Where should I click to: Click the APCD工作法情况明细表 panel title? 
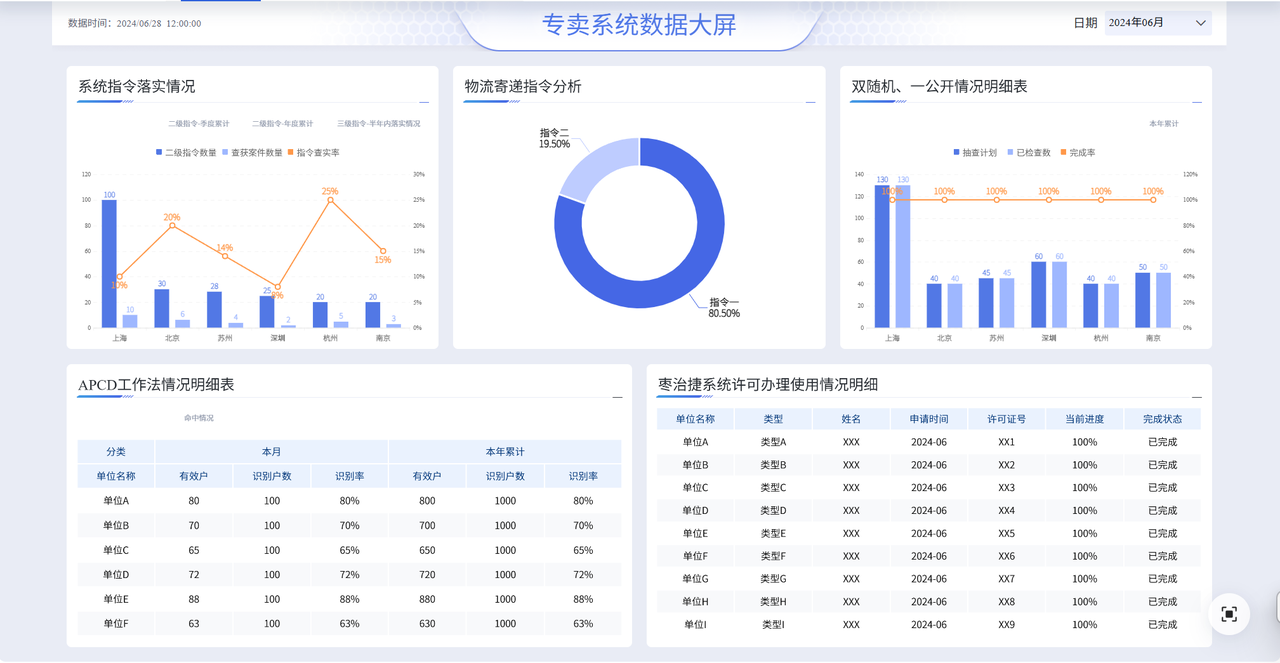click(x=156, y=384)
